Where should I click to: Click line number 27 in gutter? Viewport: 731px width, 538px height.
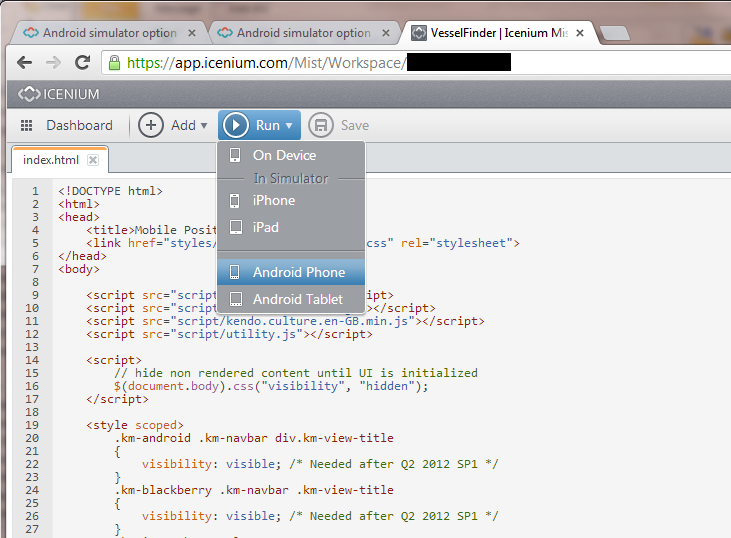click(32, 529)
